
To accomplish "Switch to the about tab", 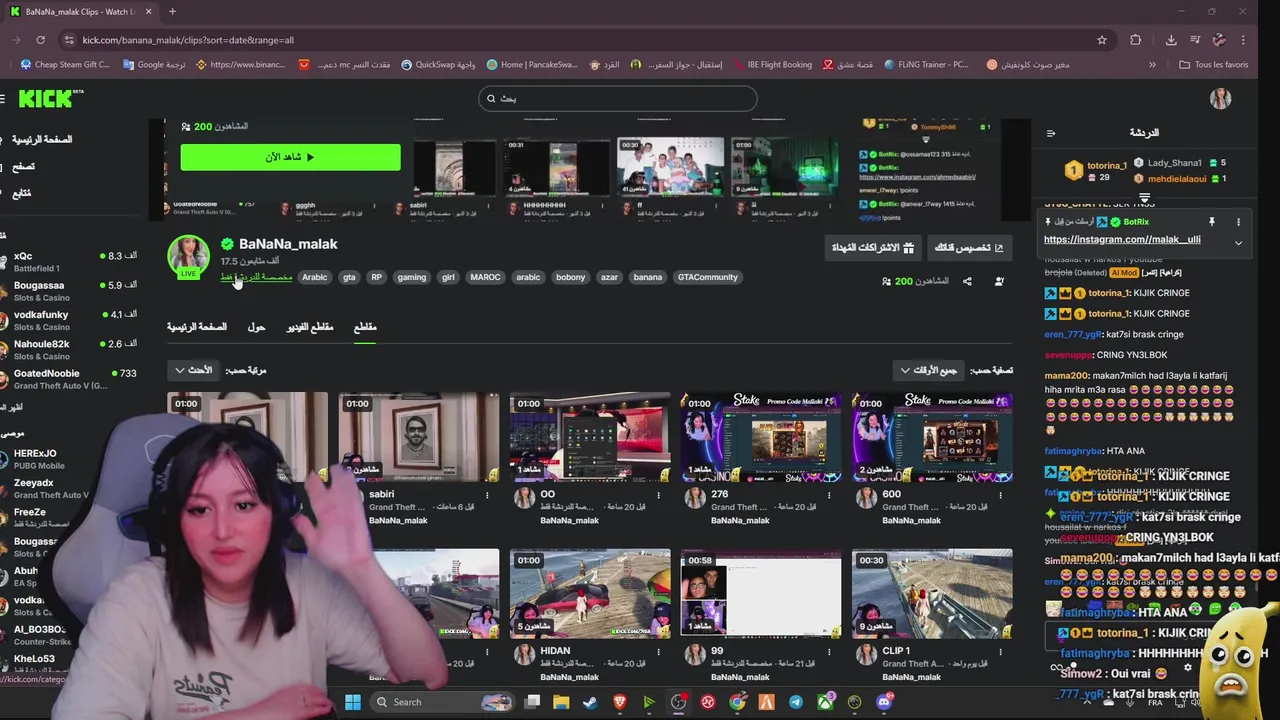I will 256,327.
